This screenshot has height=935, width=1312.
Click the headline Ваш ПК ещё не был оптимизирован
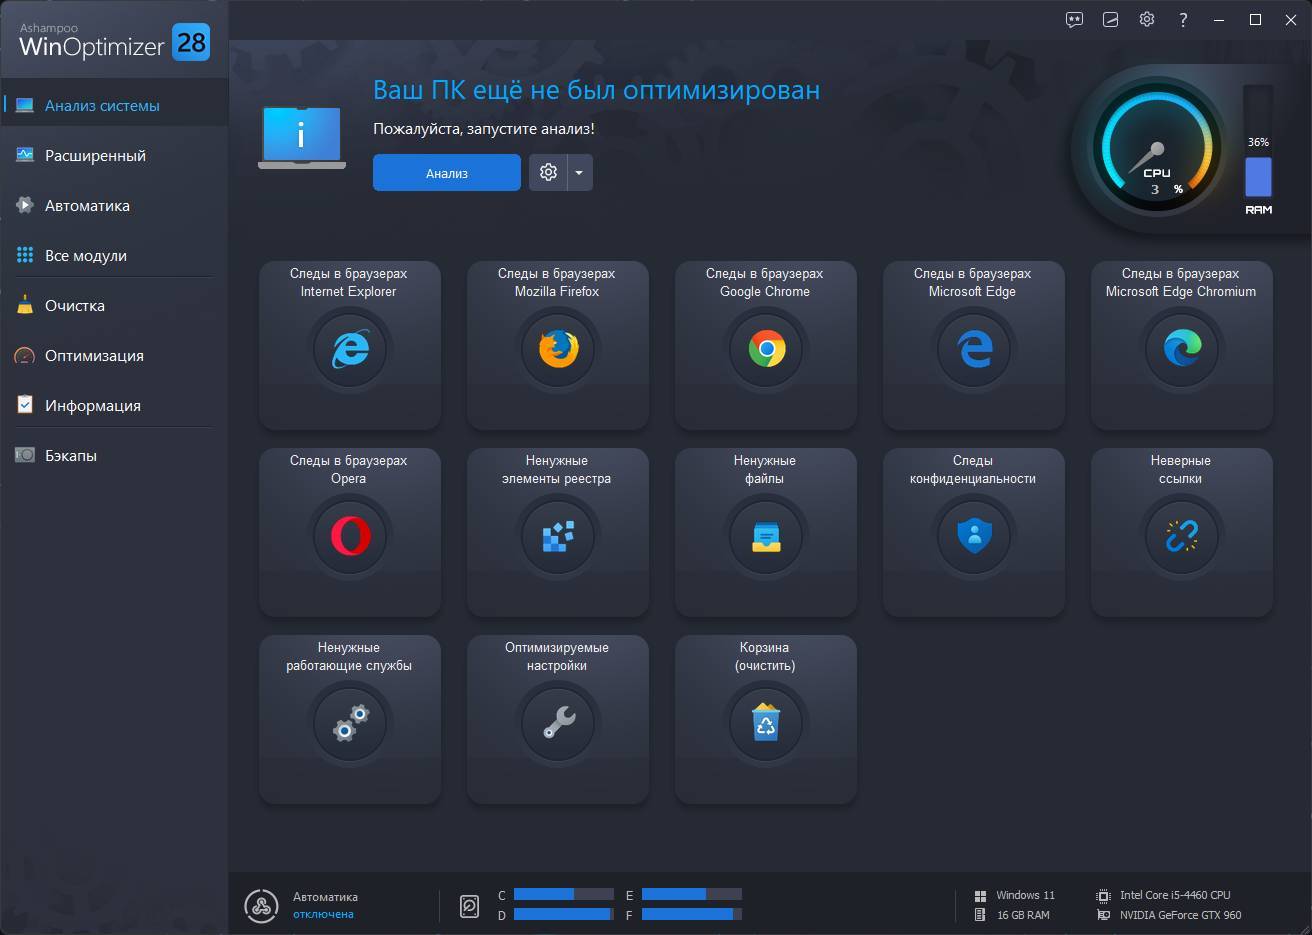tap(596, 90)
